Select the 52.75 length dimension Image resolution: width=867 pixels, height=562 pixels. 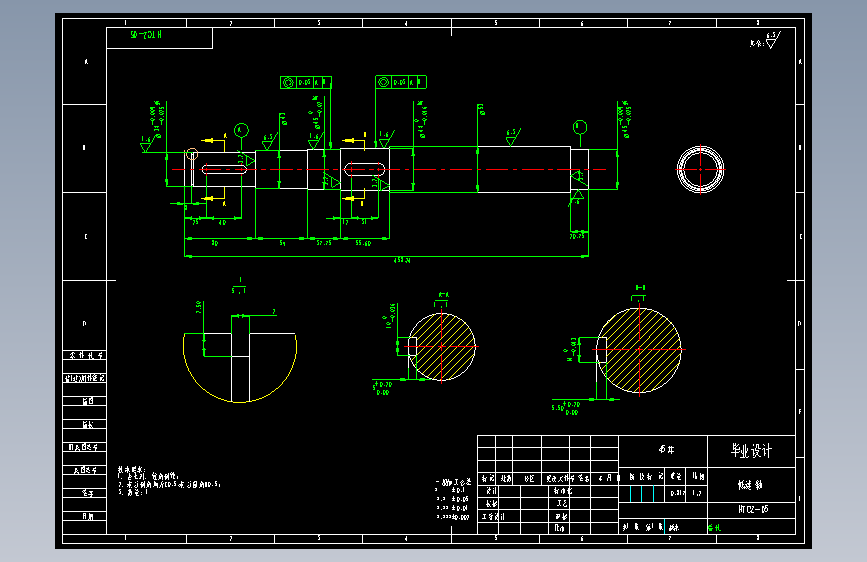[x=324, y=243]
